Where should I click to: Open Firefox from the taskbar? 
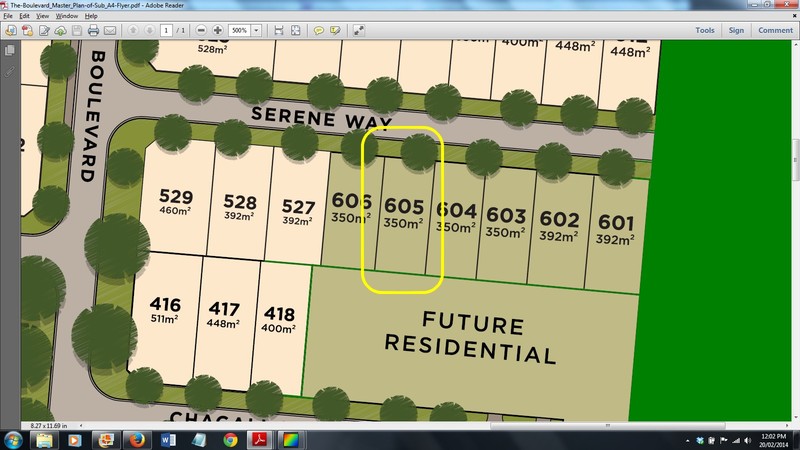click(x=135, y=439)
